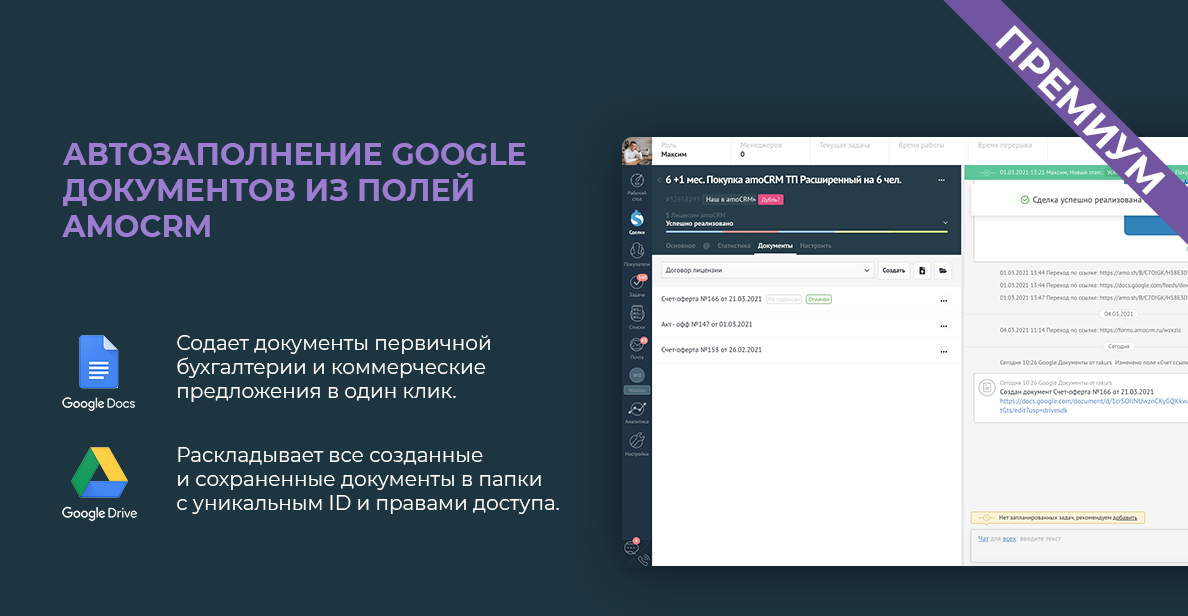The height and width of the screenshot is (616, 1188).
Task: Open the docs.google.com document link
Action: (x=1093, y=405)
